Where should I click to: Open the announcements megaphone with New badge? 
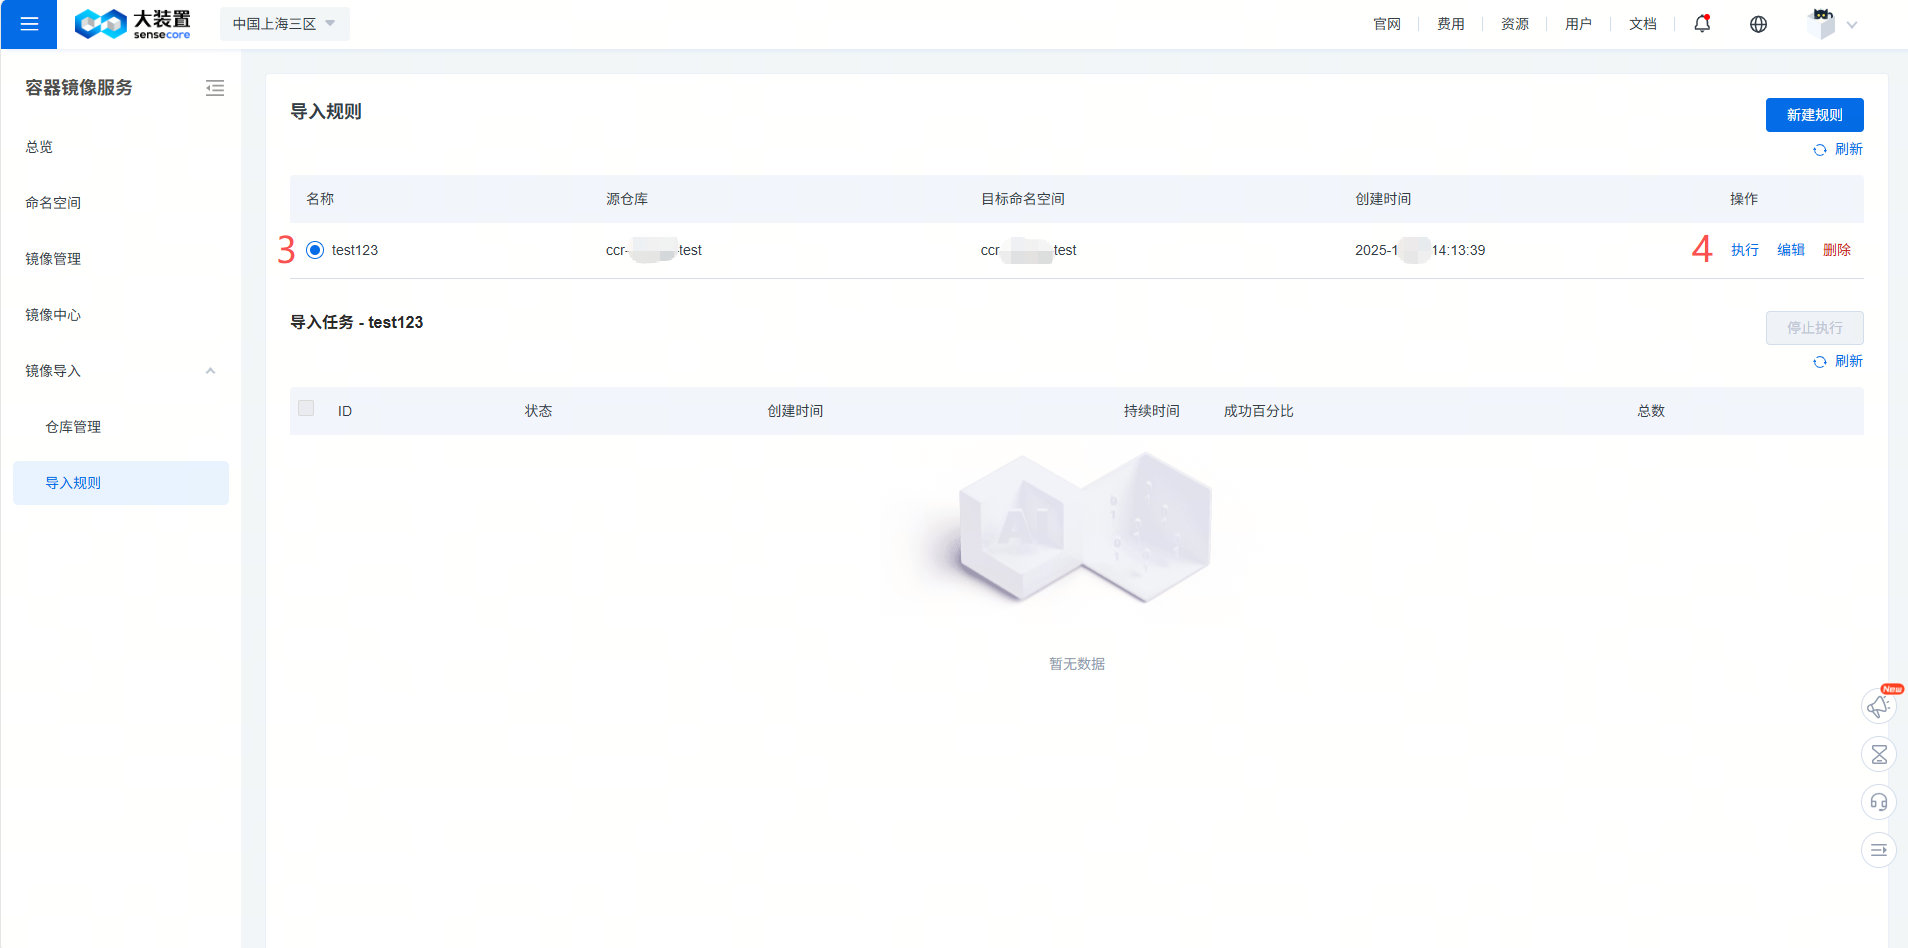pos(1878,706)
